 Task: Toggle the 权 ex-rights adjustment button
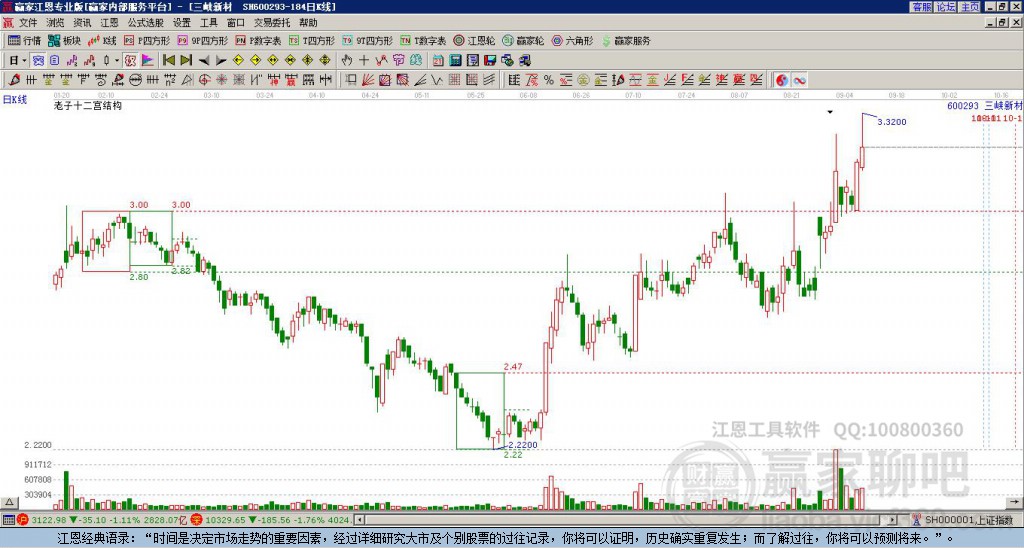(130, 60)
